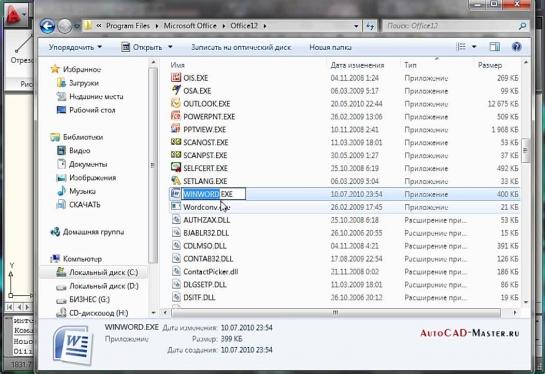This screenshot has height=374, width=545.
Task: Select the SCANOST.EXE file icon
Action: [176, 142]
